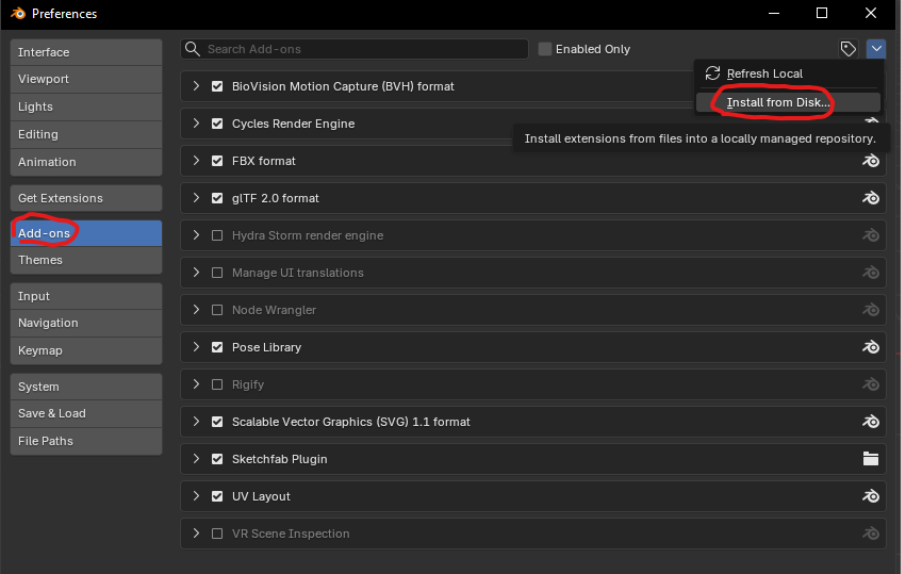Image resolution: width=901 pixels, height=574 pixels.
Task: Expand FBX format add-on details
Action: point(196,161)
